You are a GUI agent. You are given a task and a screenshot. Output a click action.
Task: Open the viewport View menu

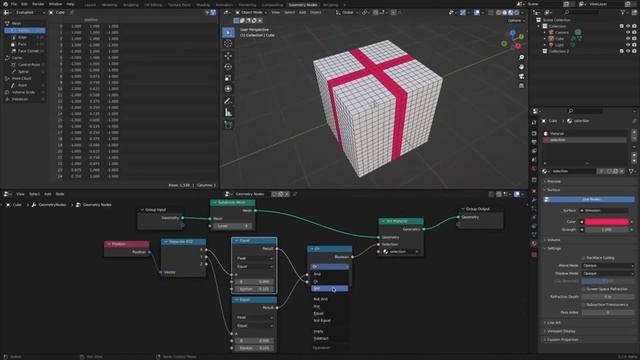[276, 13]
